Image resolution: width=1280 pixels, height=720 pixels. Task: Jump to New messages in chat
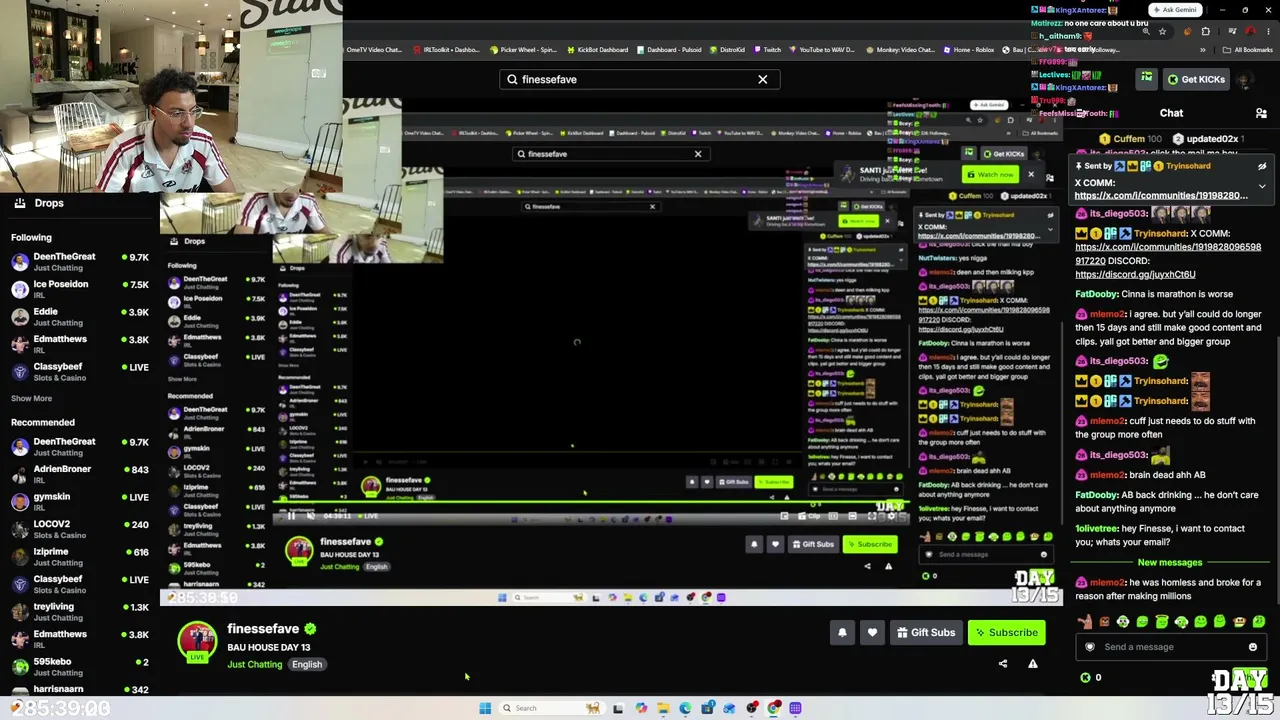coord(1170,562)
